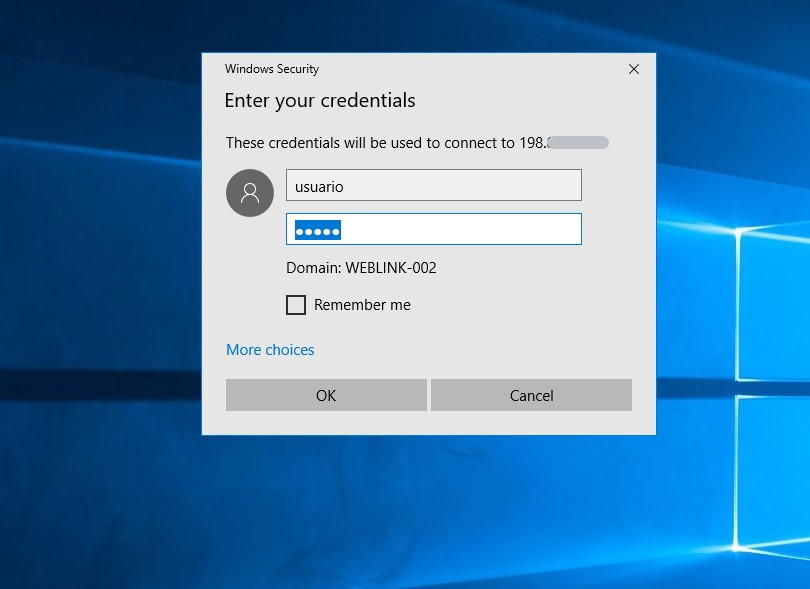
Task: Click the username field containing usuario
Action: point(433,186)
